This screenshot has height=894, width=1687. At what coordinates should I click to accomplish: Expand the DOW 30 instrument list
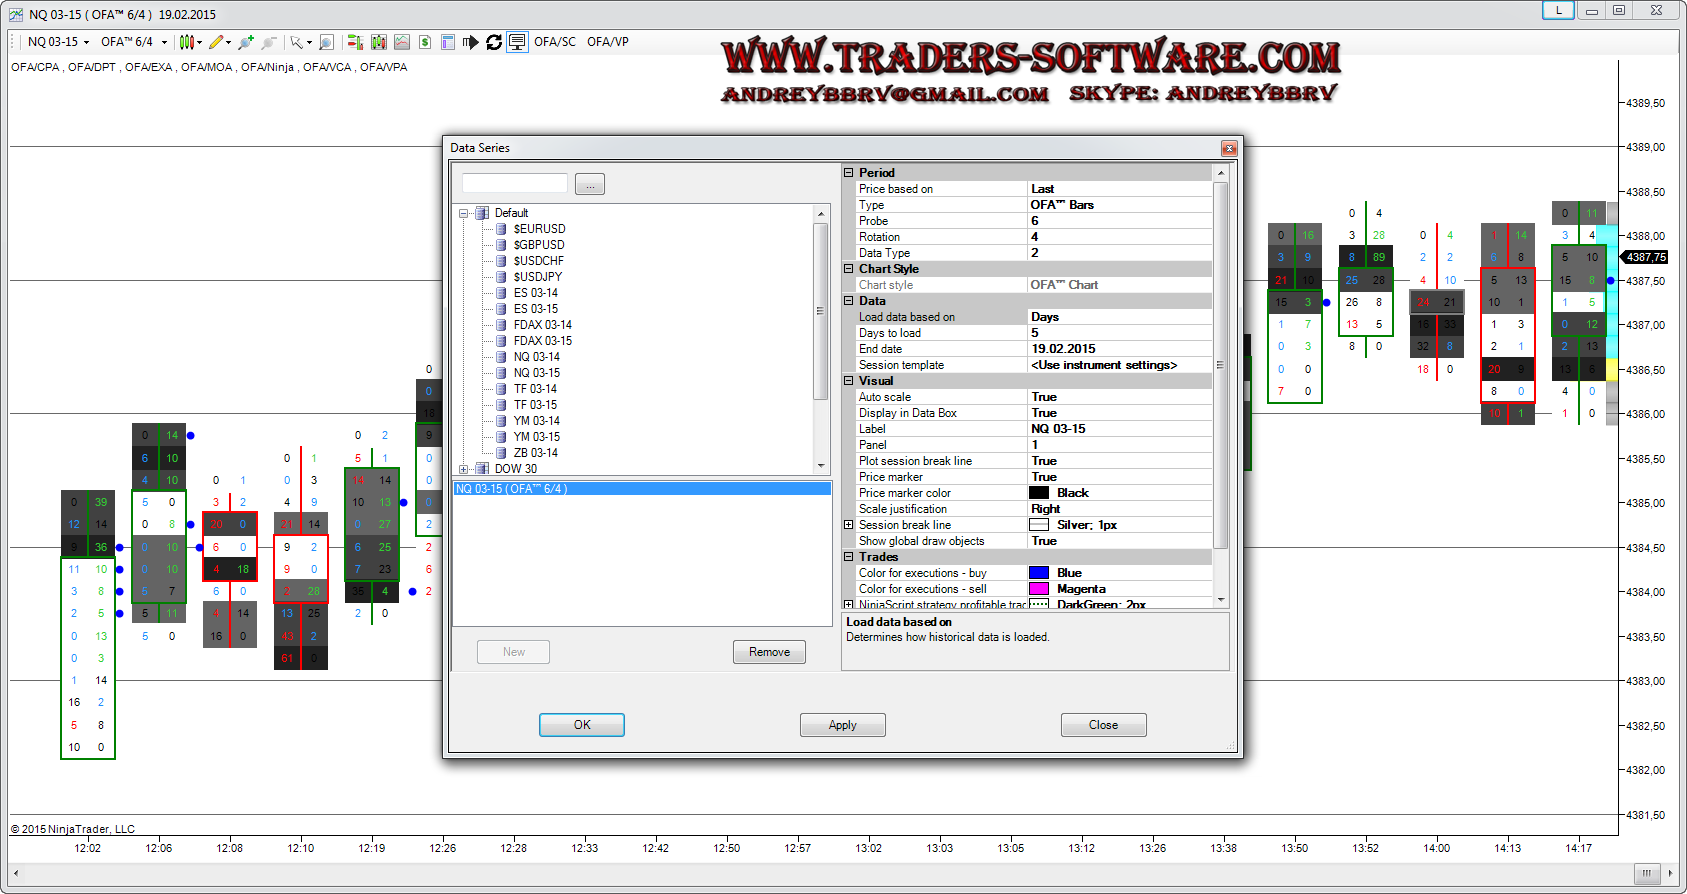(463, 469)
